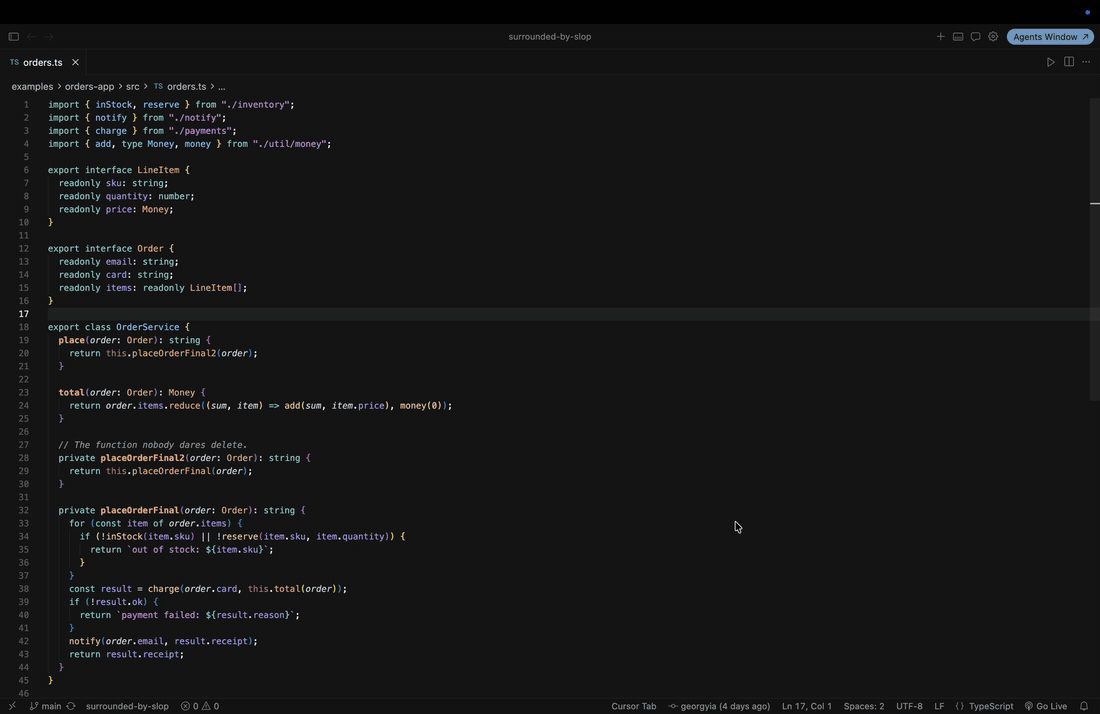Click the 'out of stock' template string

198,550
